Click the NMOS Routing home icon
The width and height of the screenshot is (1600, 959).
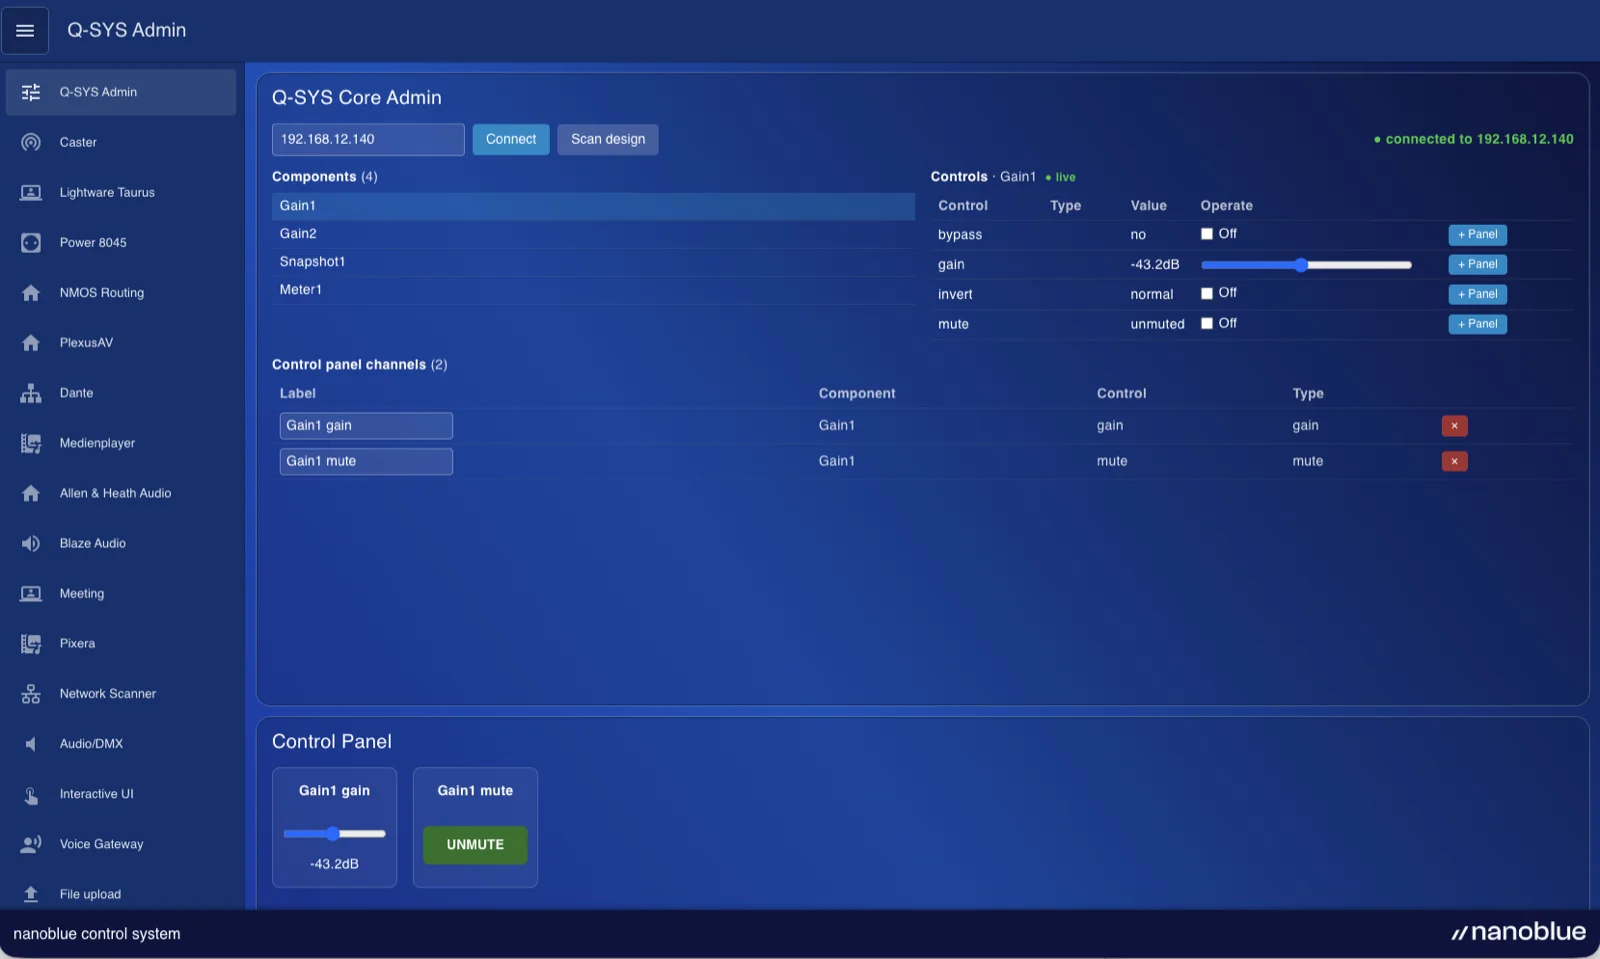pos(31,292)
